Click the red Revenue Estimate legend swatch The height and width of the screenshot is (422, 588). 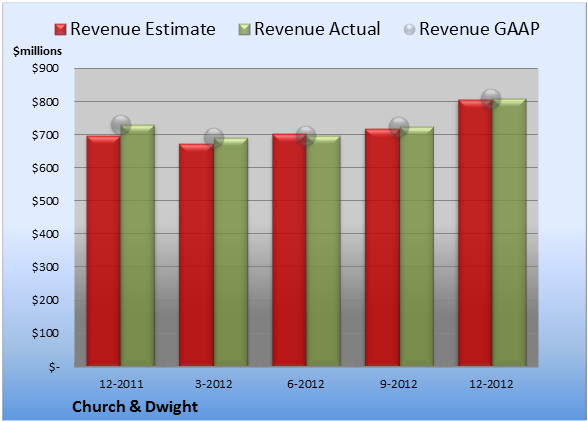pos(60,30)
